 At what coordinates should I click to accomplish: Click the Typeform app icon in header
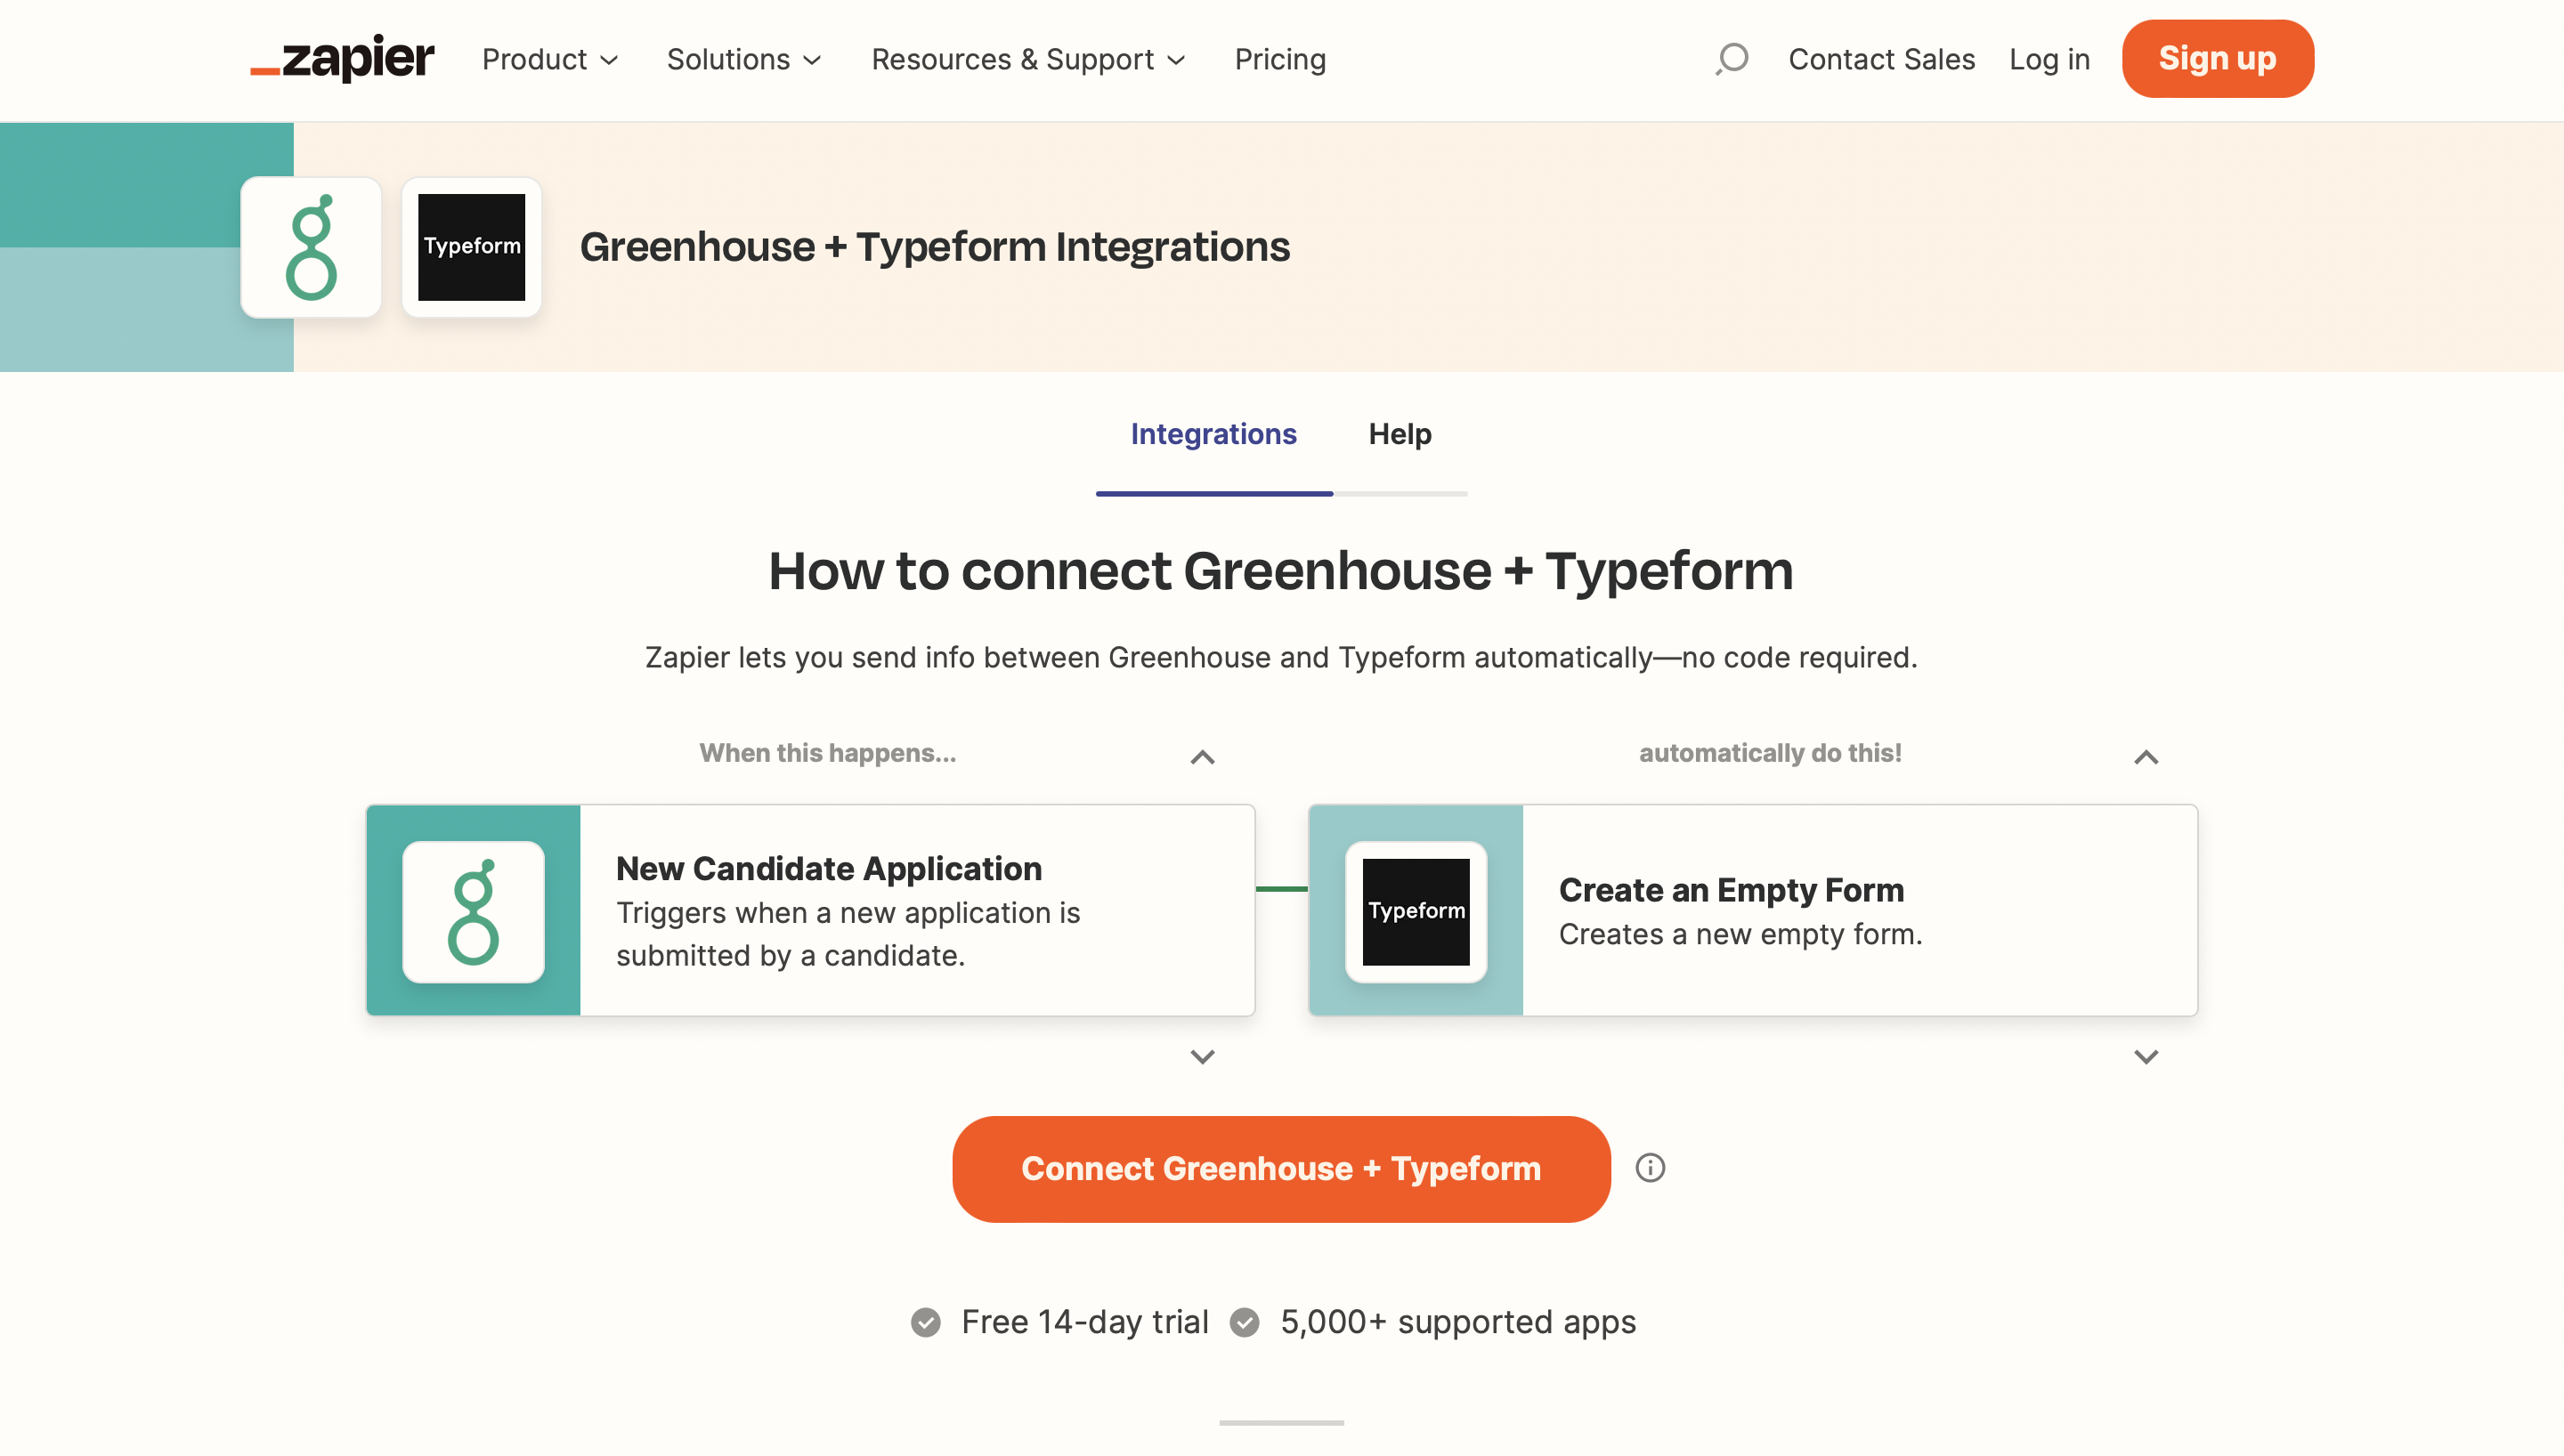pos(472,247)
